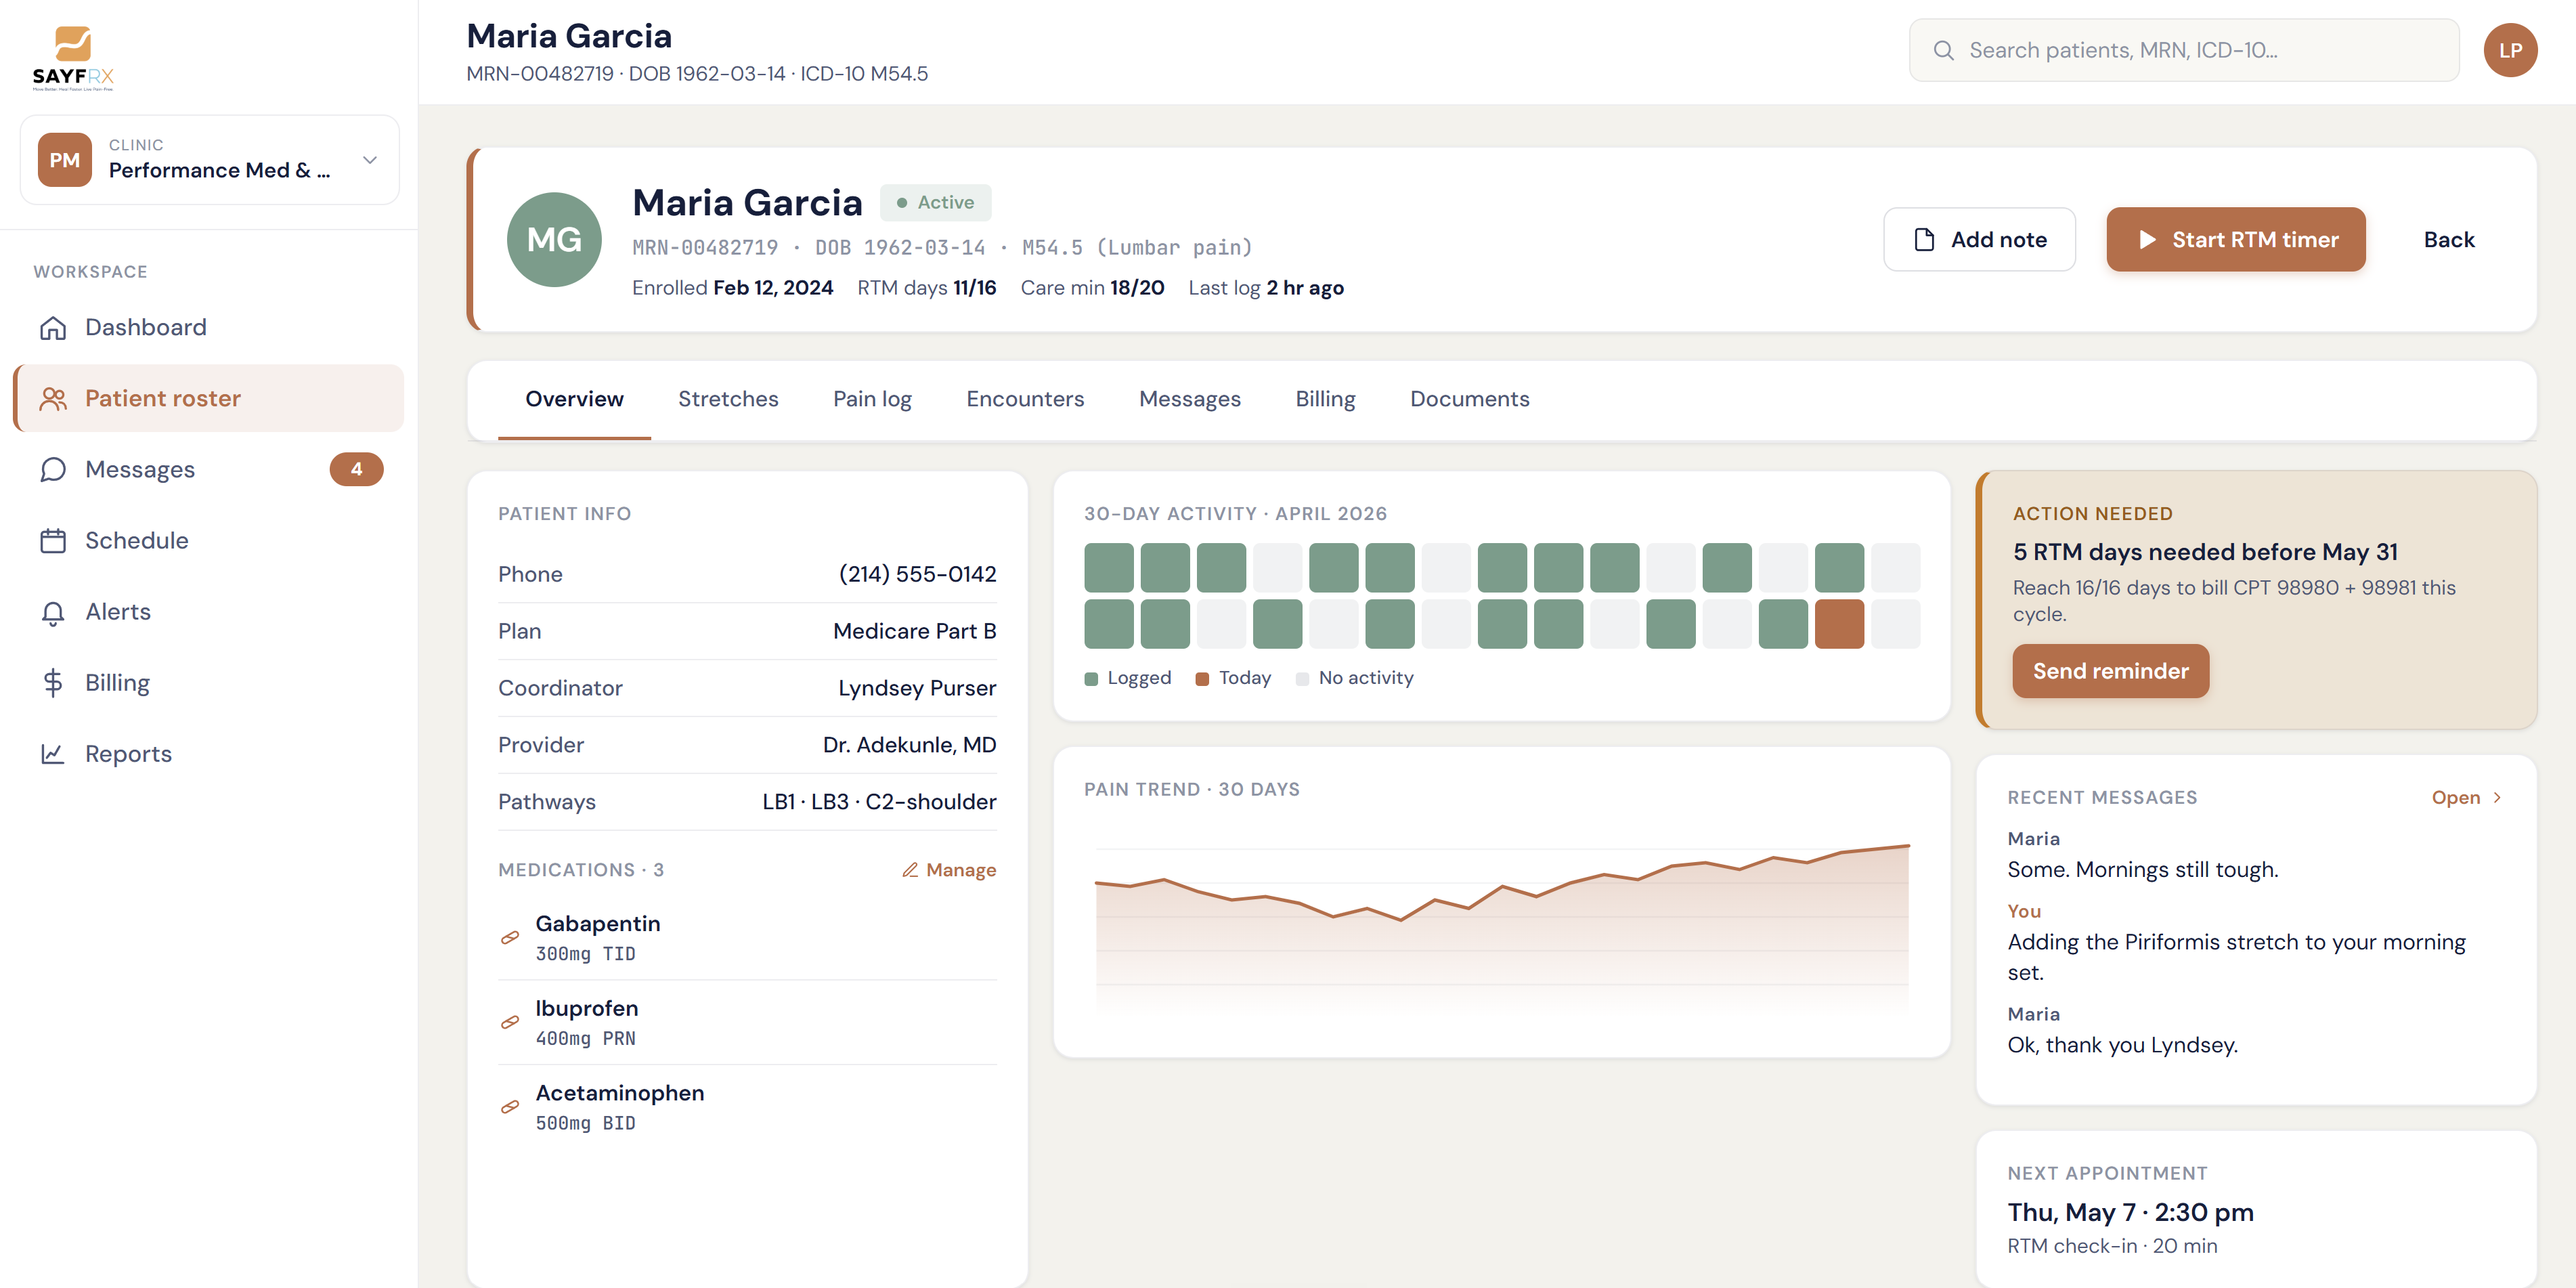Click message 'Some. Mornings still tough.'

[x=2142, y=871]
